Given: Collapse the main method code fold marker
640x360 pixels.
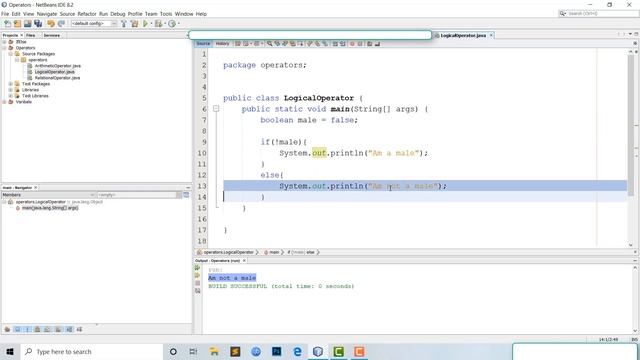Looking at the screenshot, I should tap(216, 109).
